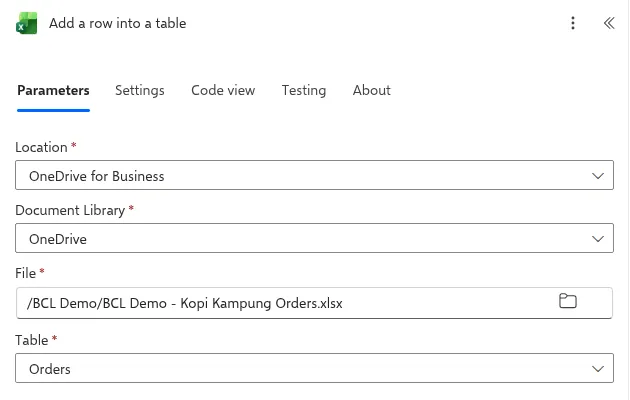Open the three-dot more options menu
The image size is (630, 400).
point(573,23)
